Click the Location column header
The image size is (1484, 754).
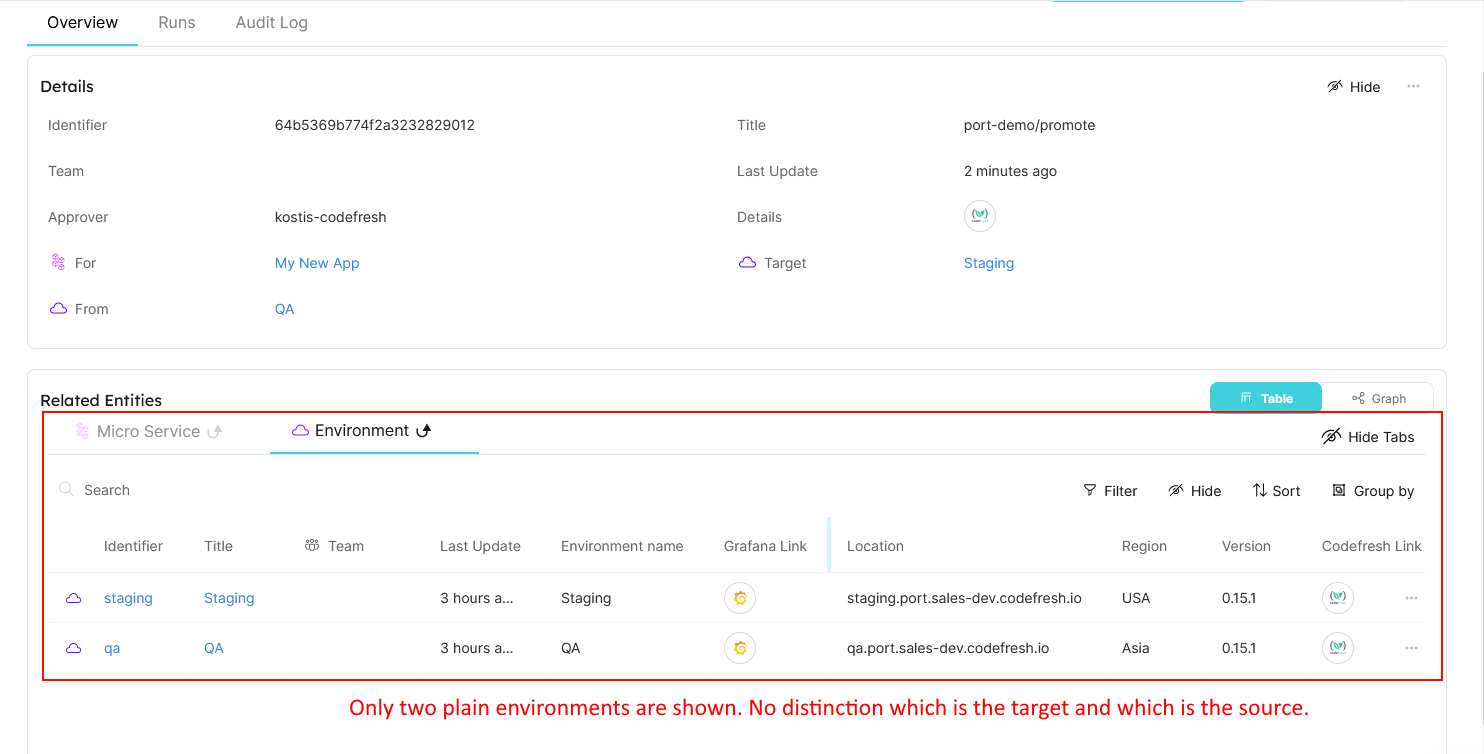point(875,546)
